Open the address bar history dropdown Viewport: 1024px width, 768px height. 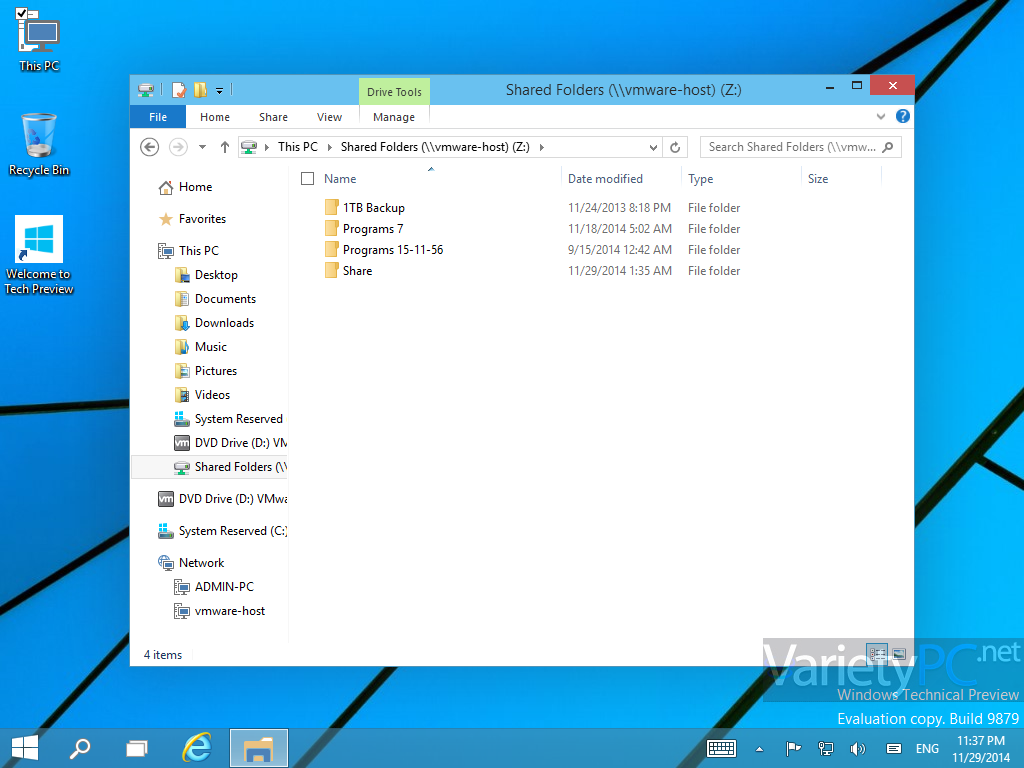pyautogui.click(x=654, y=147)
